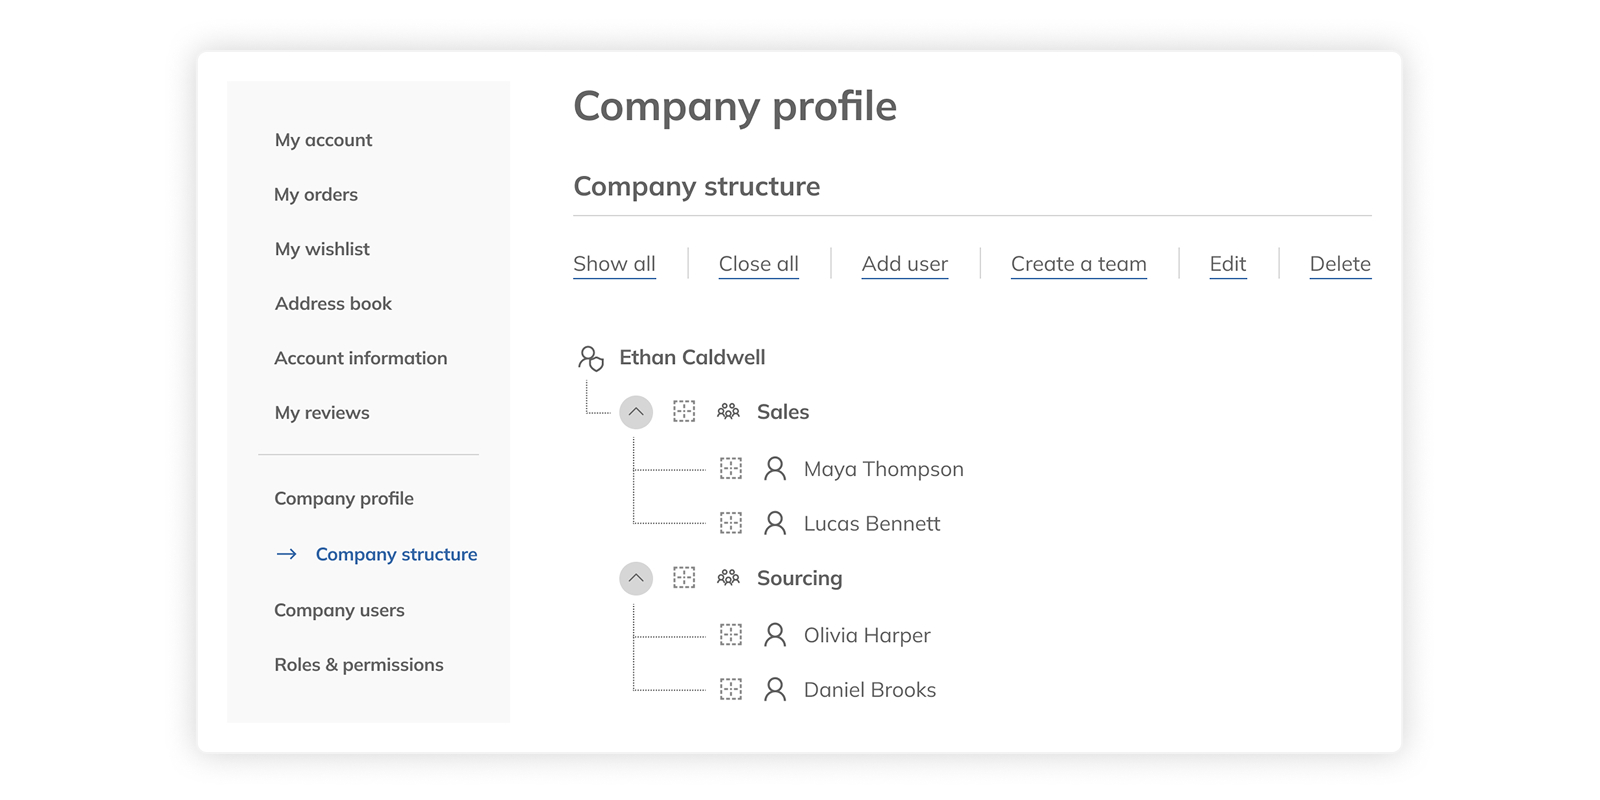Viewport: 1600px width, 800px height.
Task: Click the person icon beside Lucas Bennett
Action: click(775, 523)
